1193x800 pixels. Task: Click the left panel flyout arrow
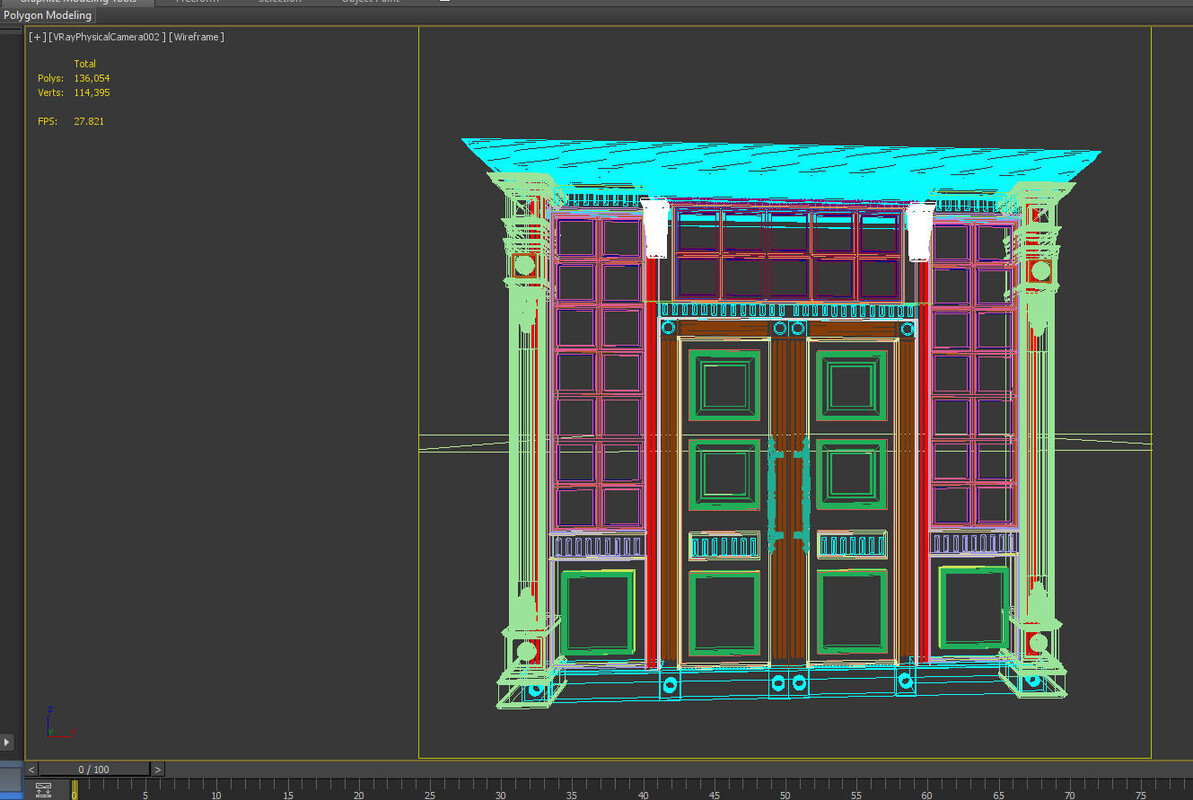coord(7,742)
